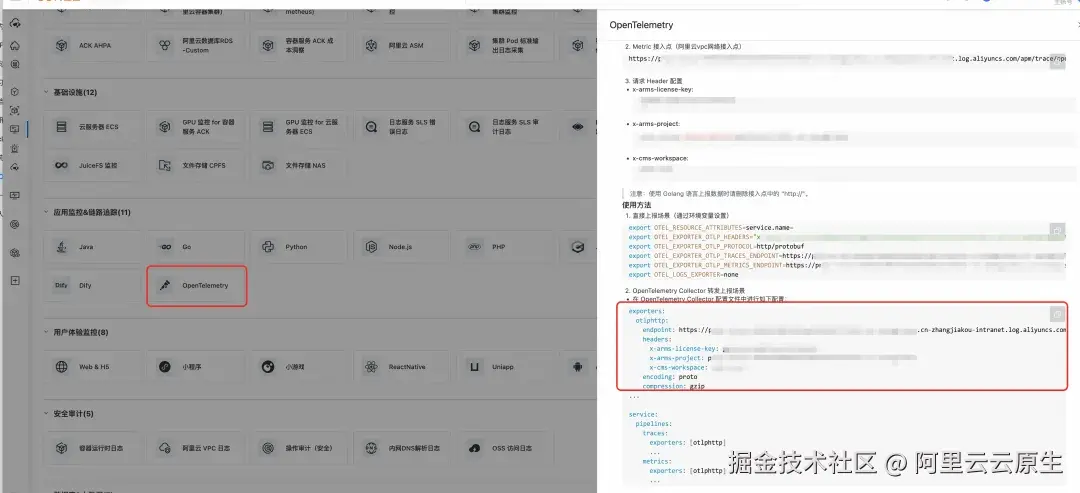The image size is (1080, 493).
Task: Collapse the 安全审计(5) section
Action: pyautogui.click(x=47, y=414)
